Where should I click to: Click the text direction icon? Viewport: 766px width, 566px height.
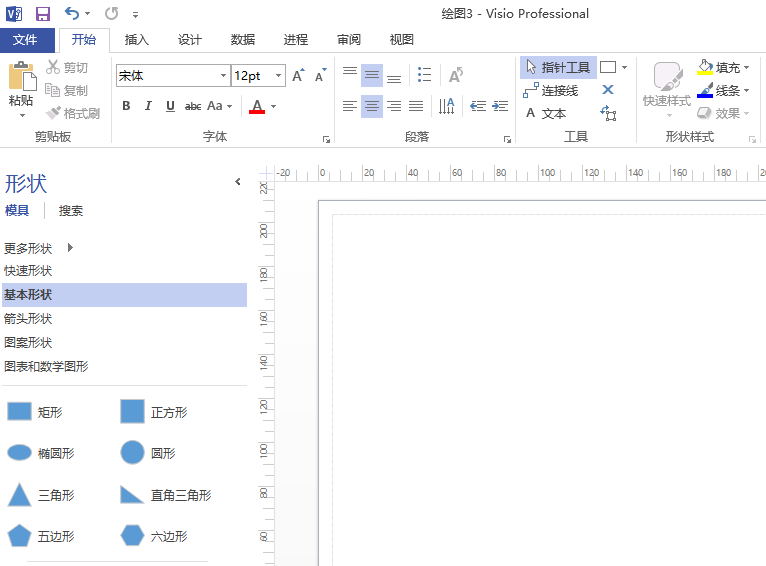(x=447, y=106)
